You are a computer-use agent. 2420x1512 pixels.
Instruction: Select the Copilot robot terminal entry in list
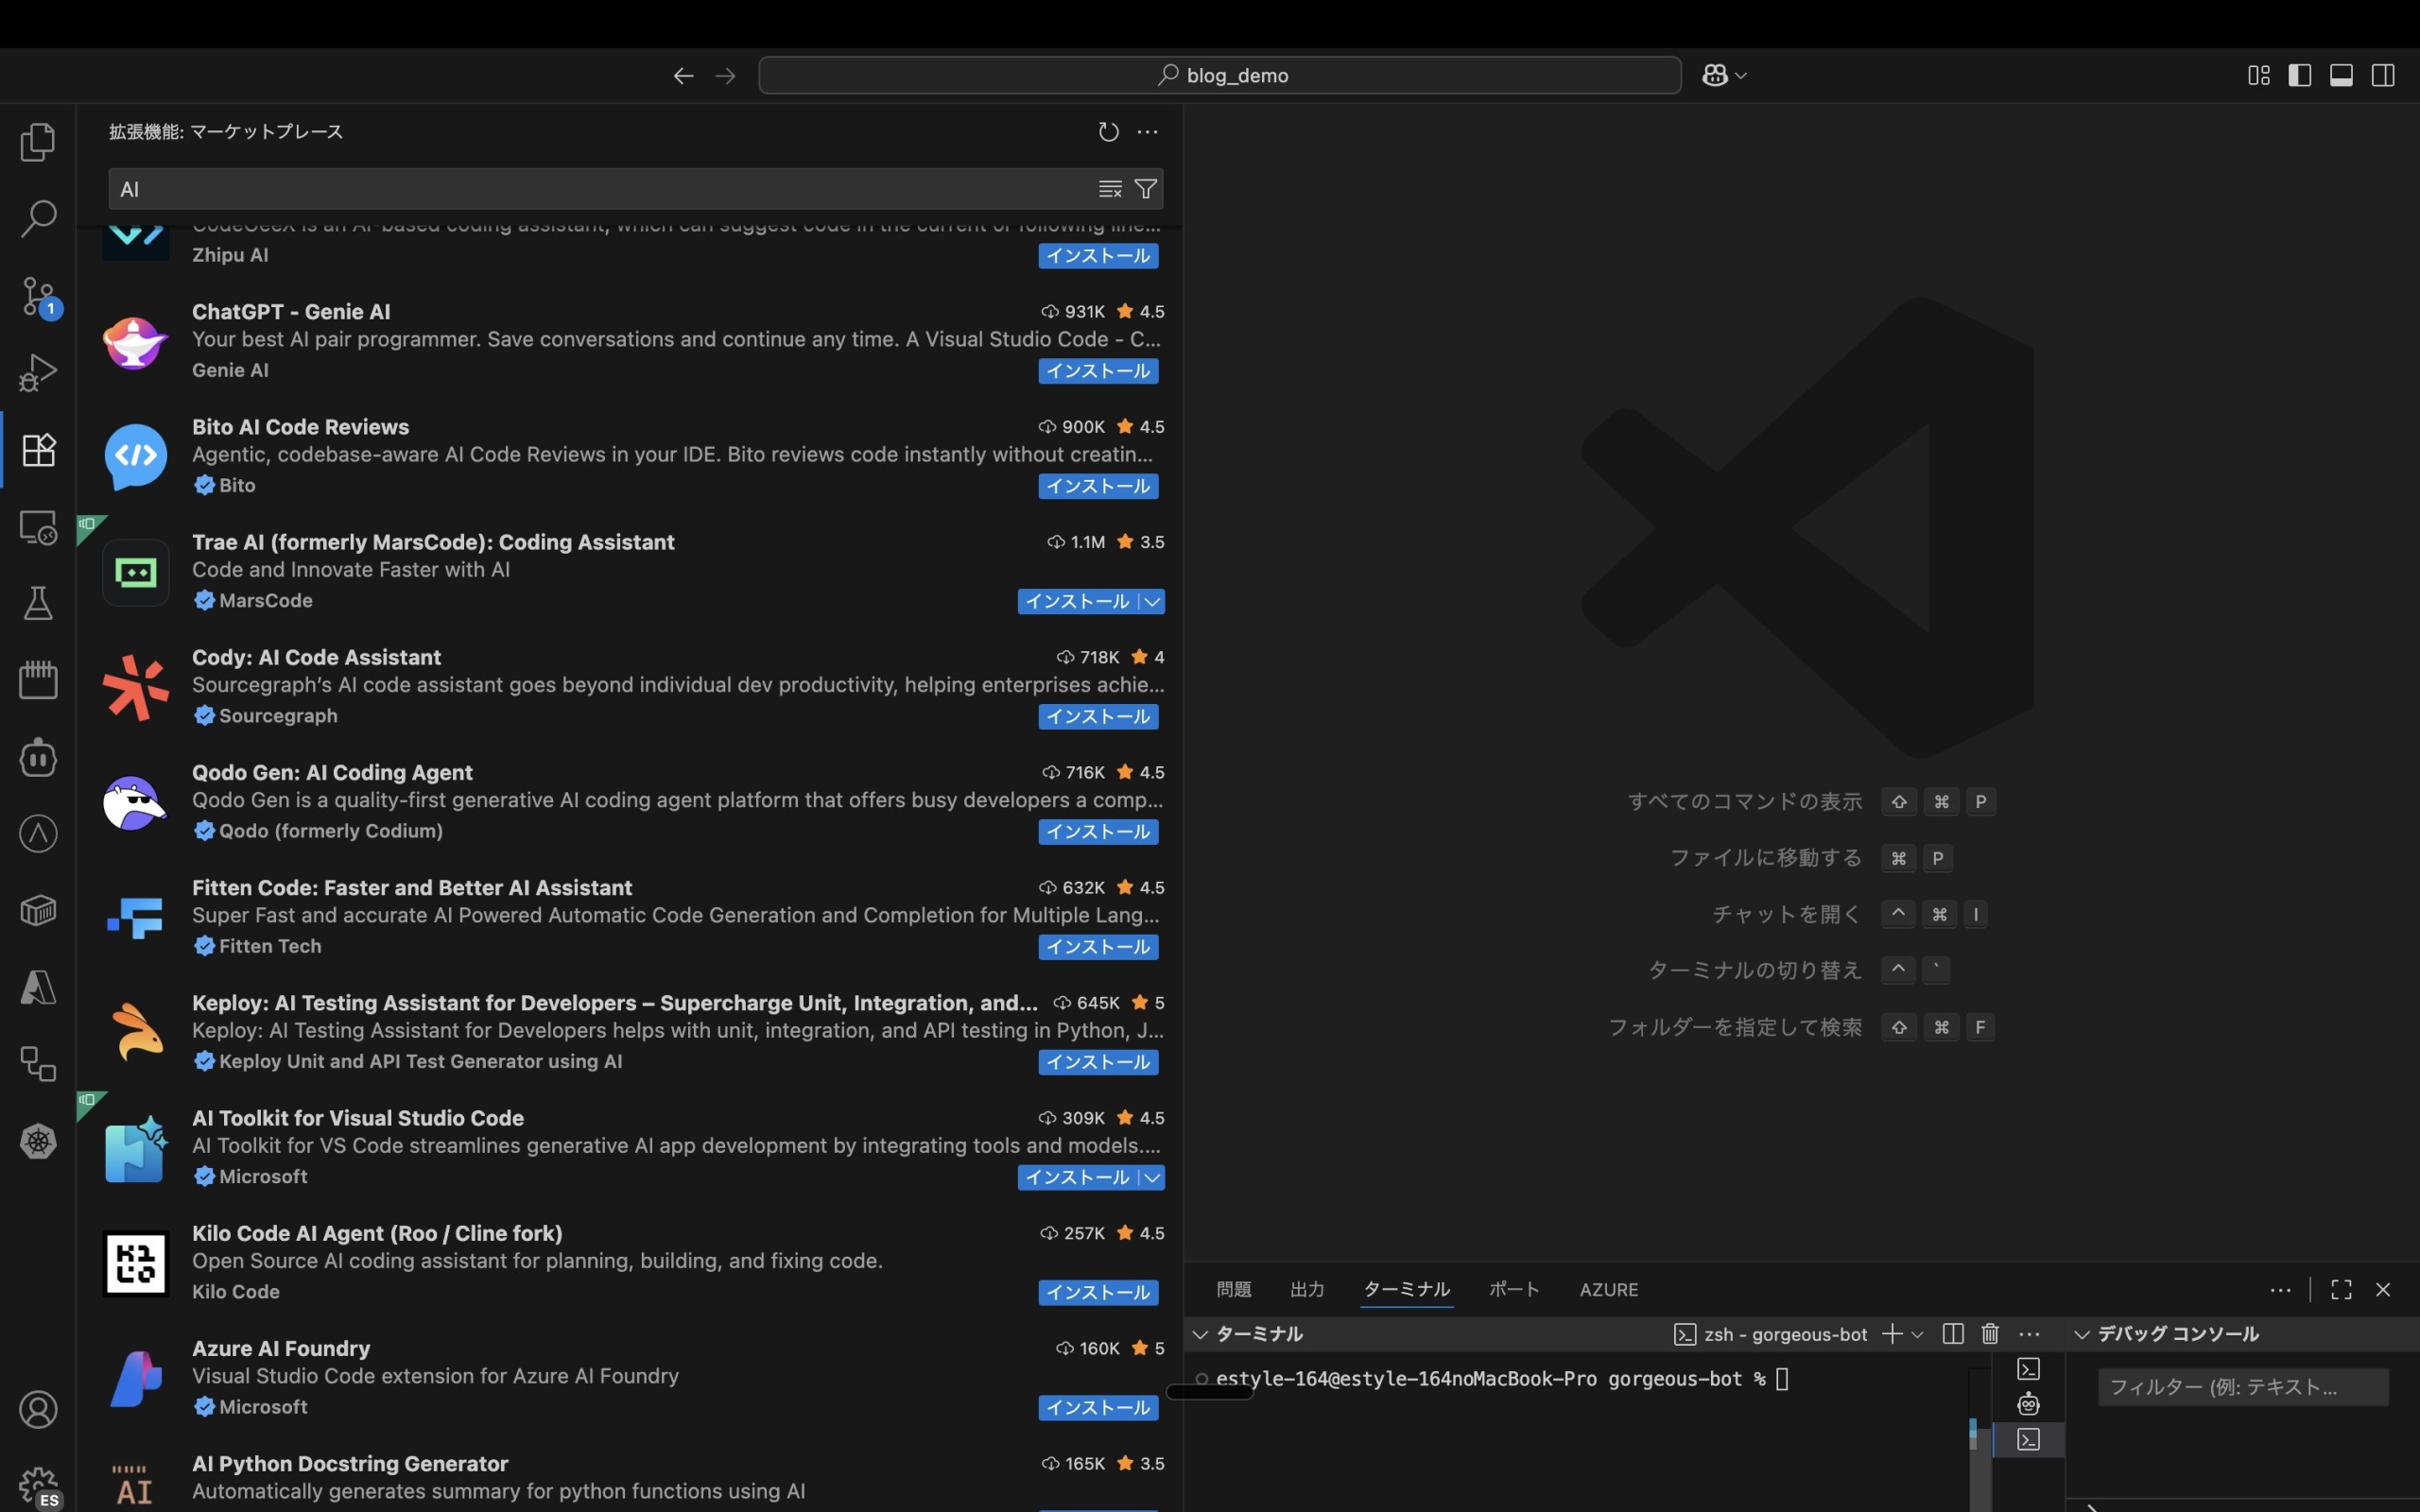2028,1404
